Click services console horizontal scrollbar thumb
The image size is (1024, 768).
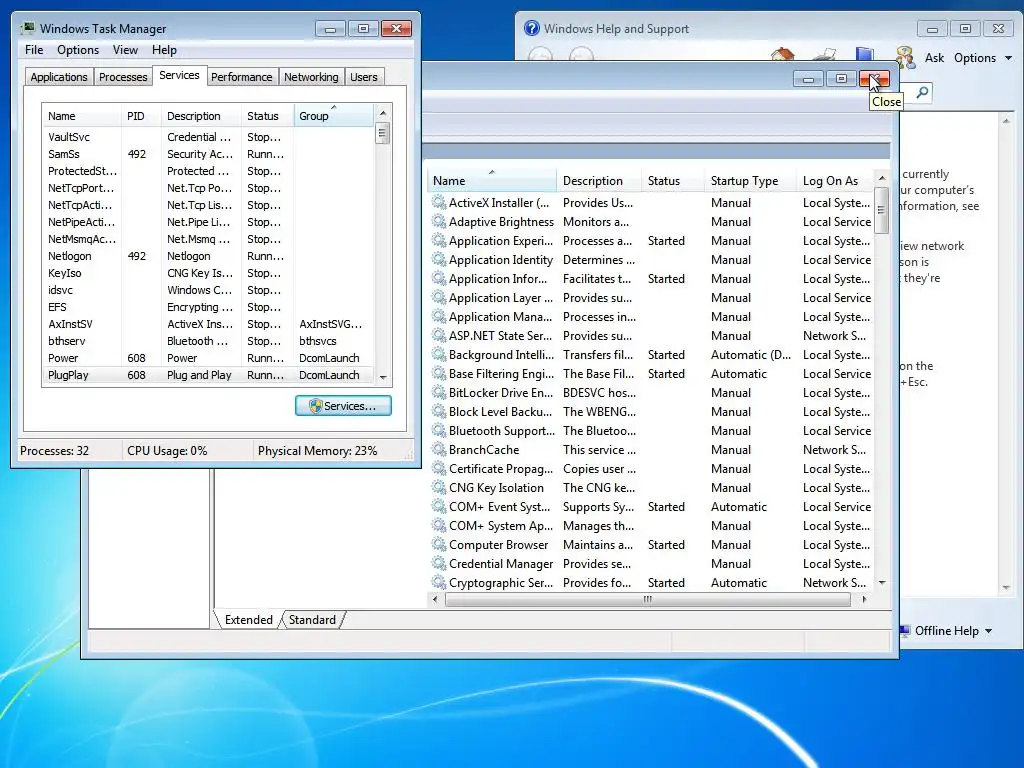click(647, 599)
